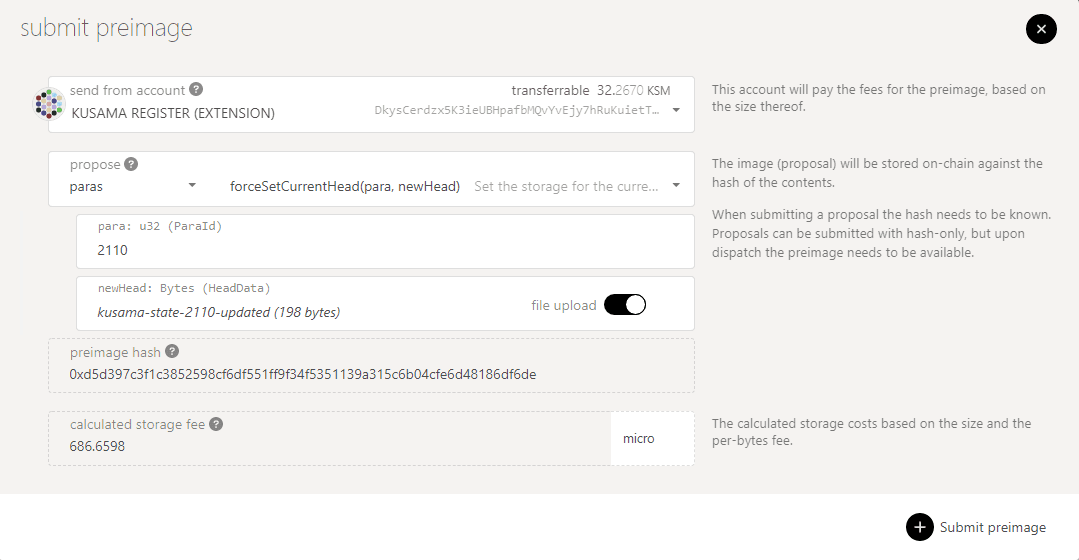Click help icon next to preimage hash
Viewport: 1079px width, 560px height.
[x=172, y=352]
